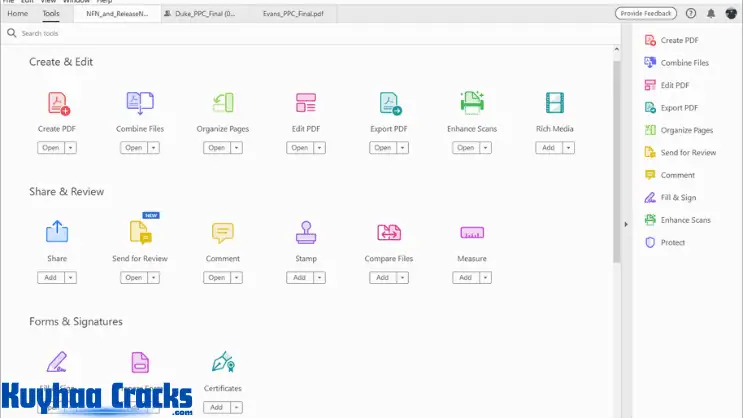Click the Rich Media film icon
743x418 pixels.
(554, 103)
